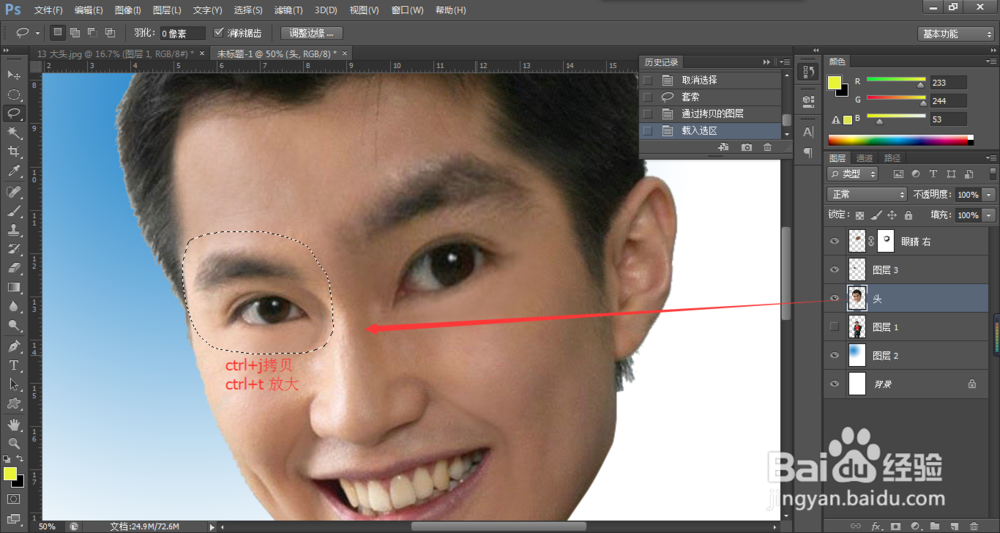
Task: Select the Move tool
Action: [x=13, y=75]
